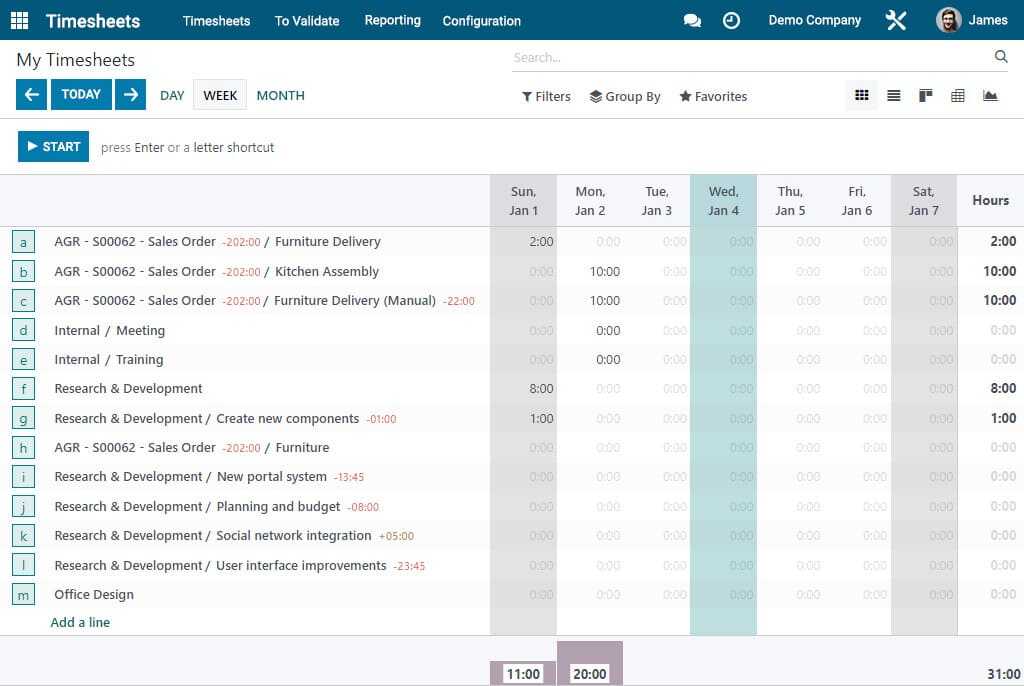Open the activities clock icon

[731, 20]
